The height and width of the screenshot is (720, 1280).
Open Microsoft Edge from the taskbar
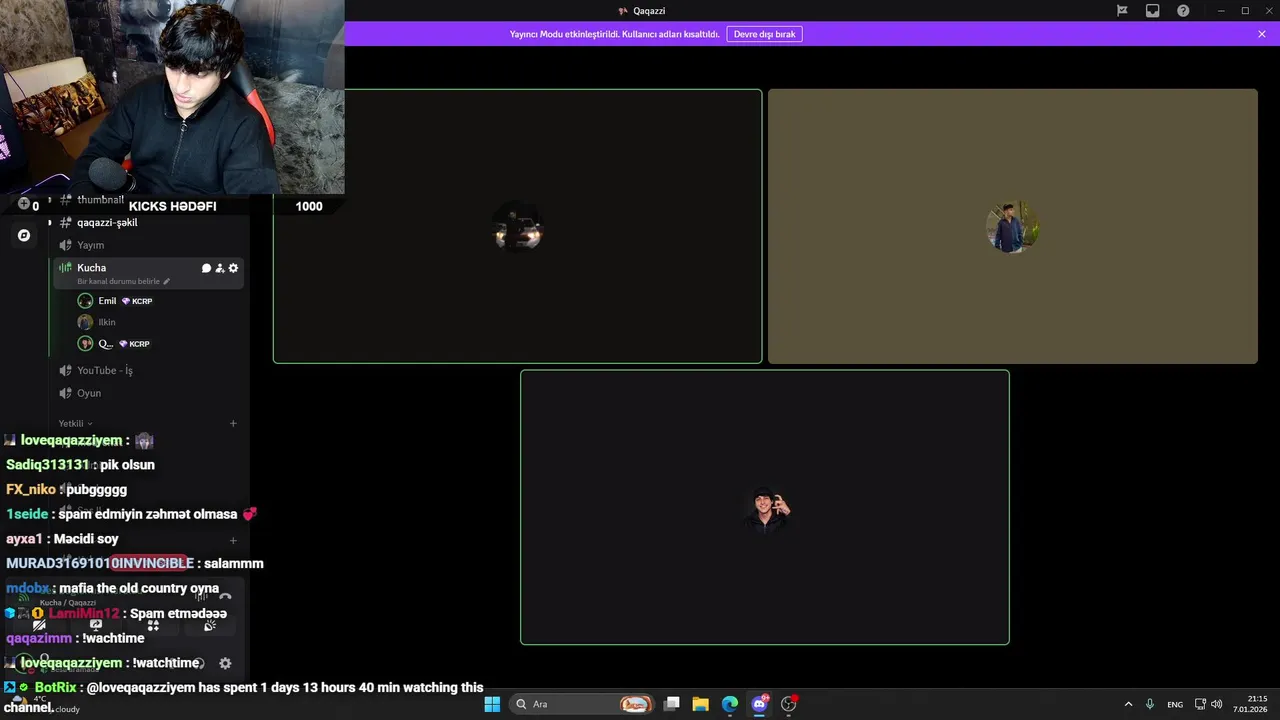pos(730,704)
